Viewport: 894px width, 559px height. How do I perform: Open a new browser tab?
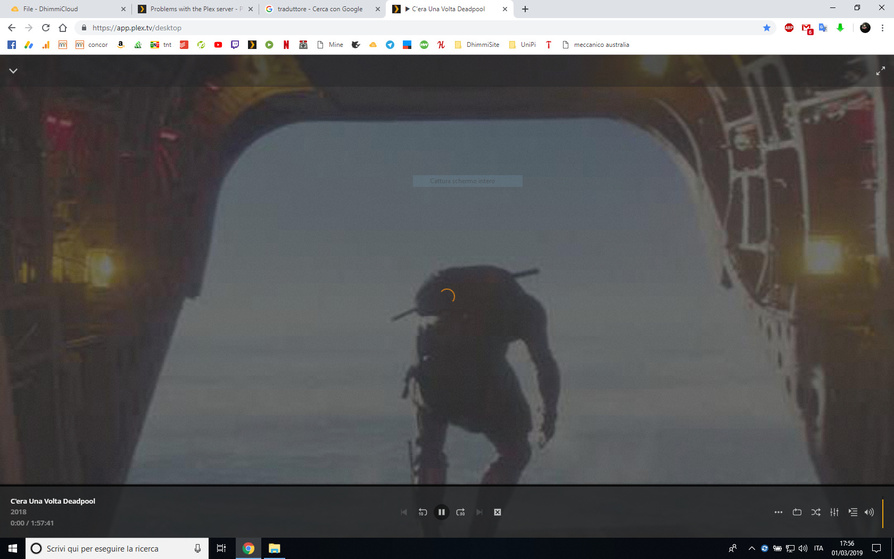point(525,9)
